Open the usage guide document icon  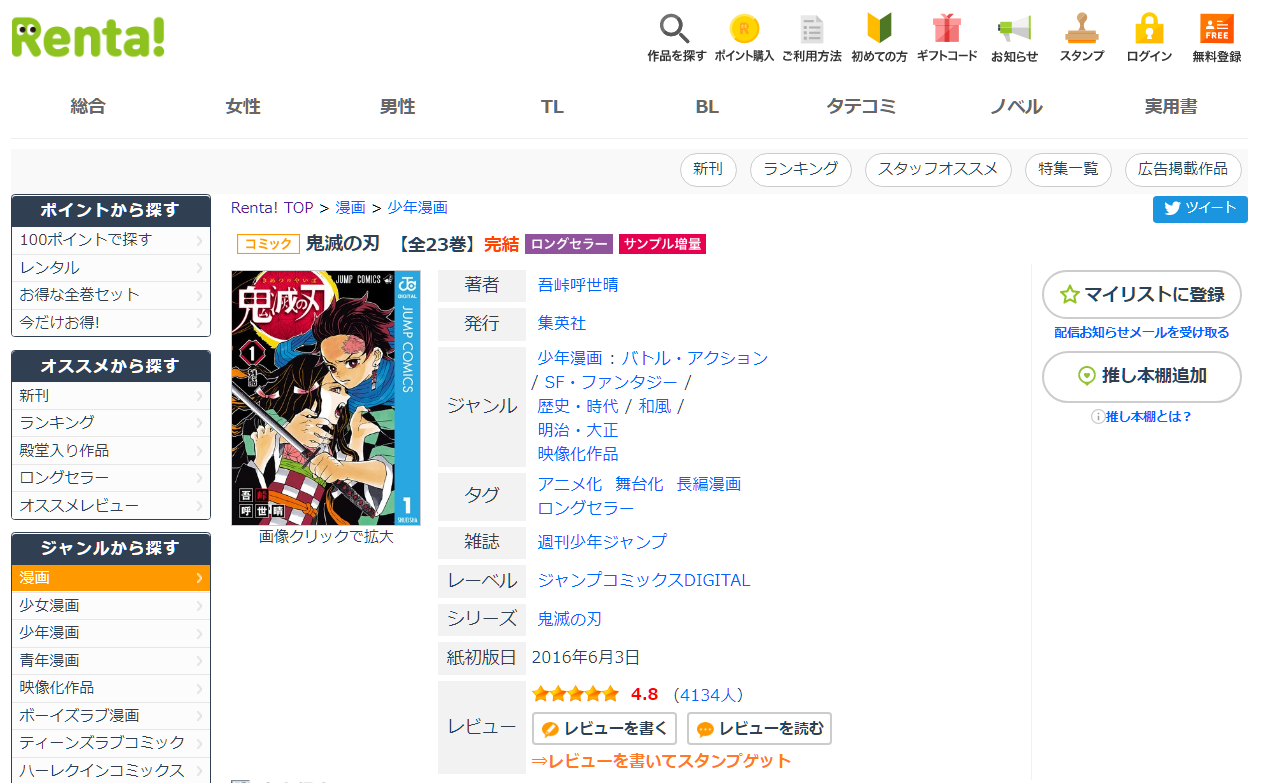click(811, 30)
